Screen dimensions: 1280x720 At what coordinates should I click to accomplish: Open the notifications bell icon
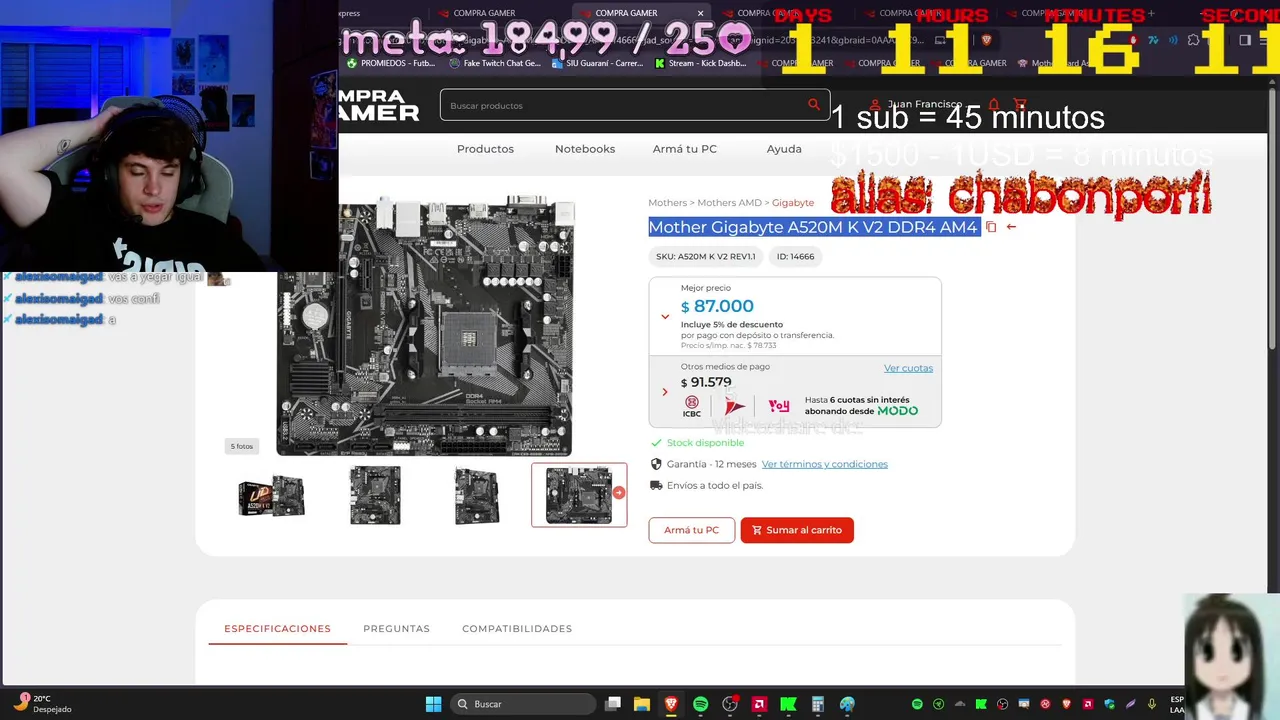point(994,104)
